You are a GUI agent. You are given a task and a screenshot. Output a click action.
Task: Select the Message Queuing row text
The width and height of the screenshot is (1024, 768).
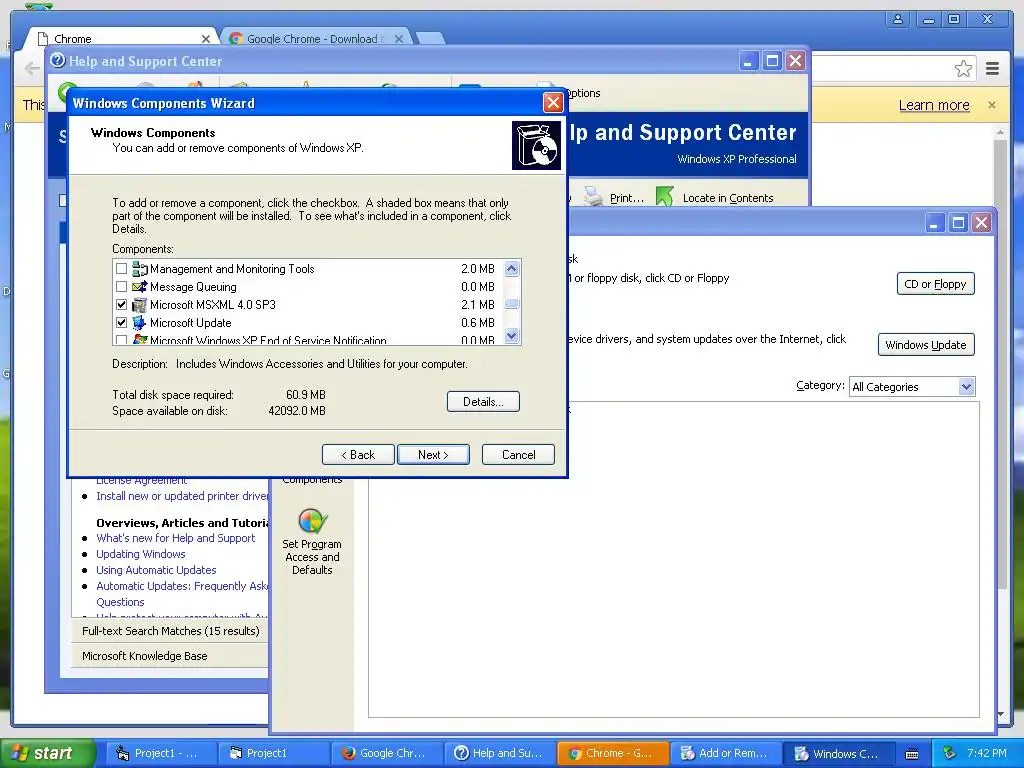193,287
